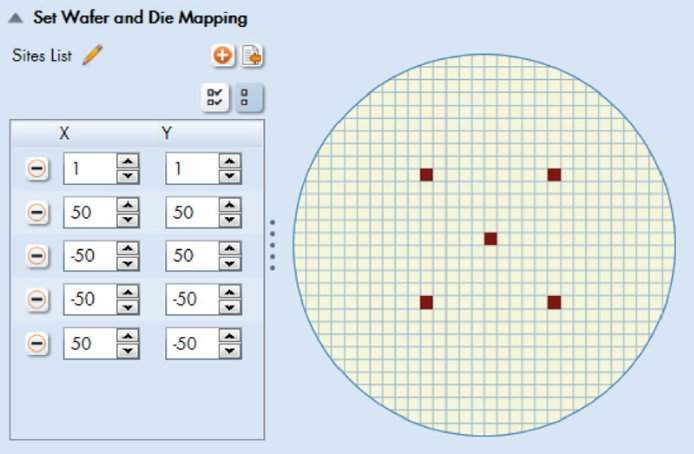Click X field of the -50, 50 row
The image size is (694, 454).
tap(90, 256)
